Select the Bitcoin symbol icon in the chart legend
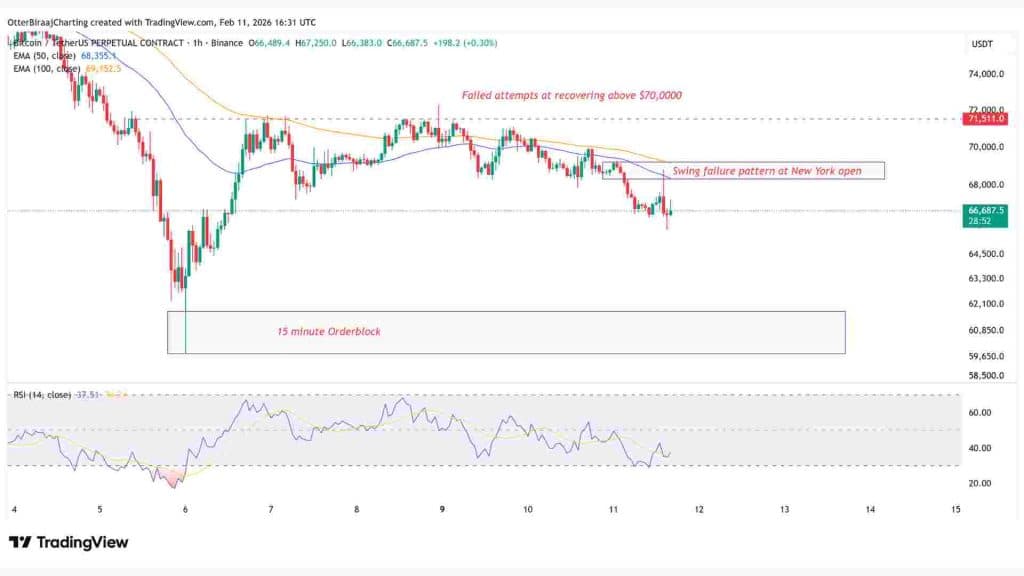Viewport: 1024px width, 576px height. click(10, 43)
